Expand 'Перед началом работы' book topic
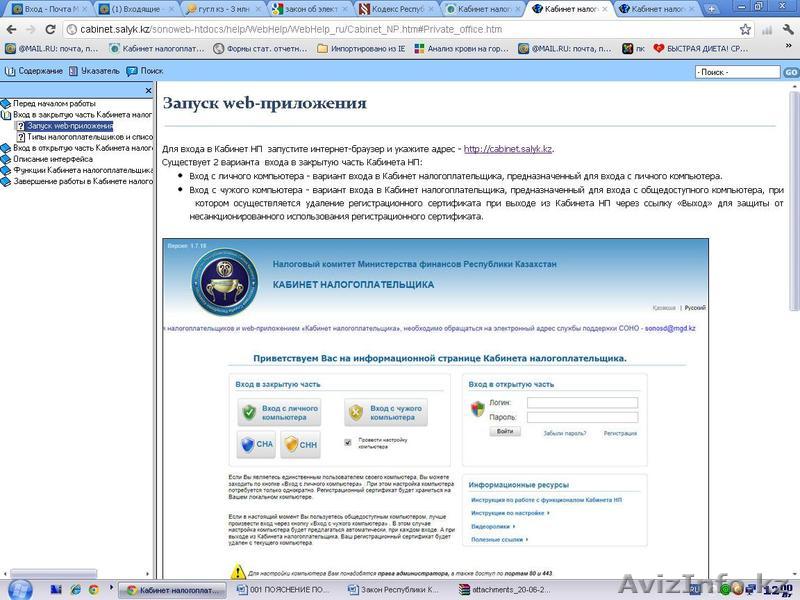Image resolution: width=800 pixels, height=600 pixels. pos(54,103)
